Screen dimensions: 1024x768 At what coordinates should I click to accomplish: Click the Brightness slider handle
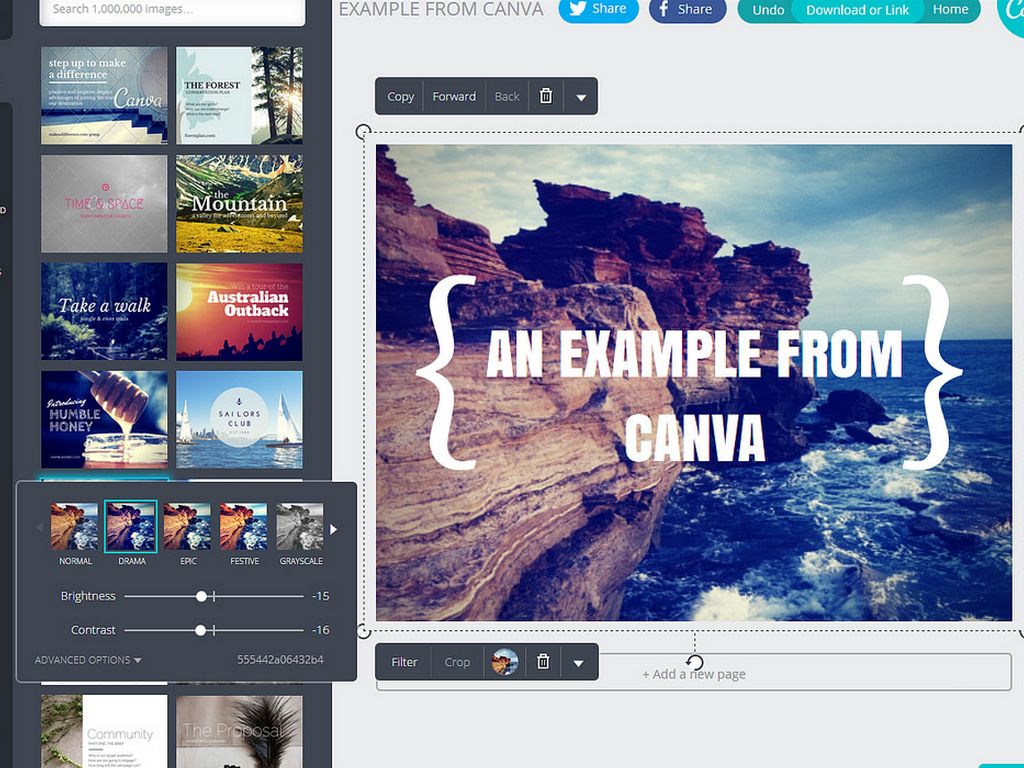coord(202,596)
